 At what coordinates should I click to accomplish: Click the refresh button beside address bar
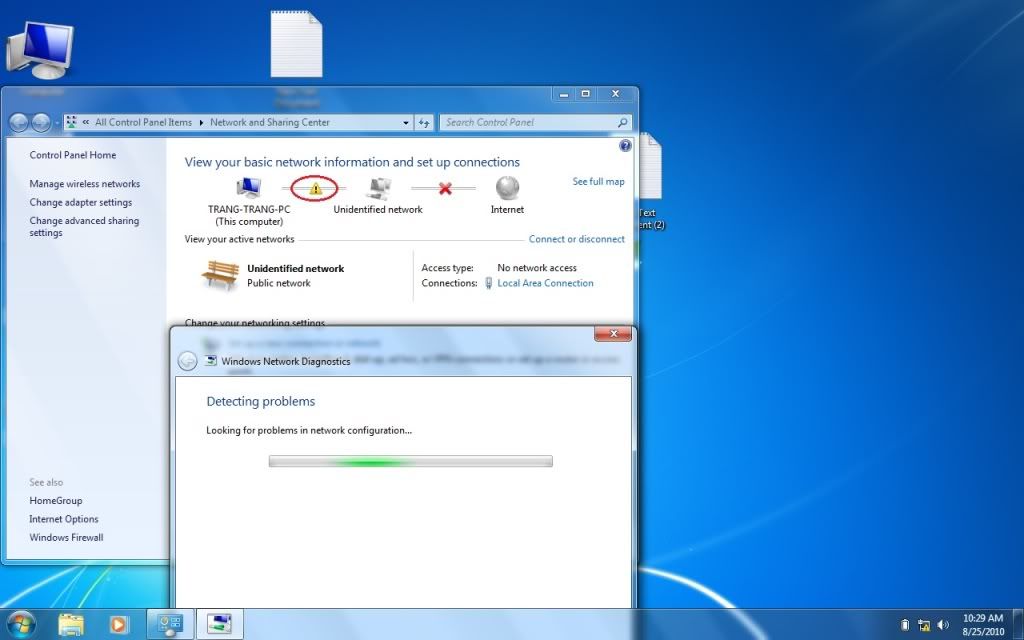click(x=424, y=122)
